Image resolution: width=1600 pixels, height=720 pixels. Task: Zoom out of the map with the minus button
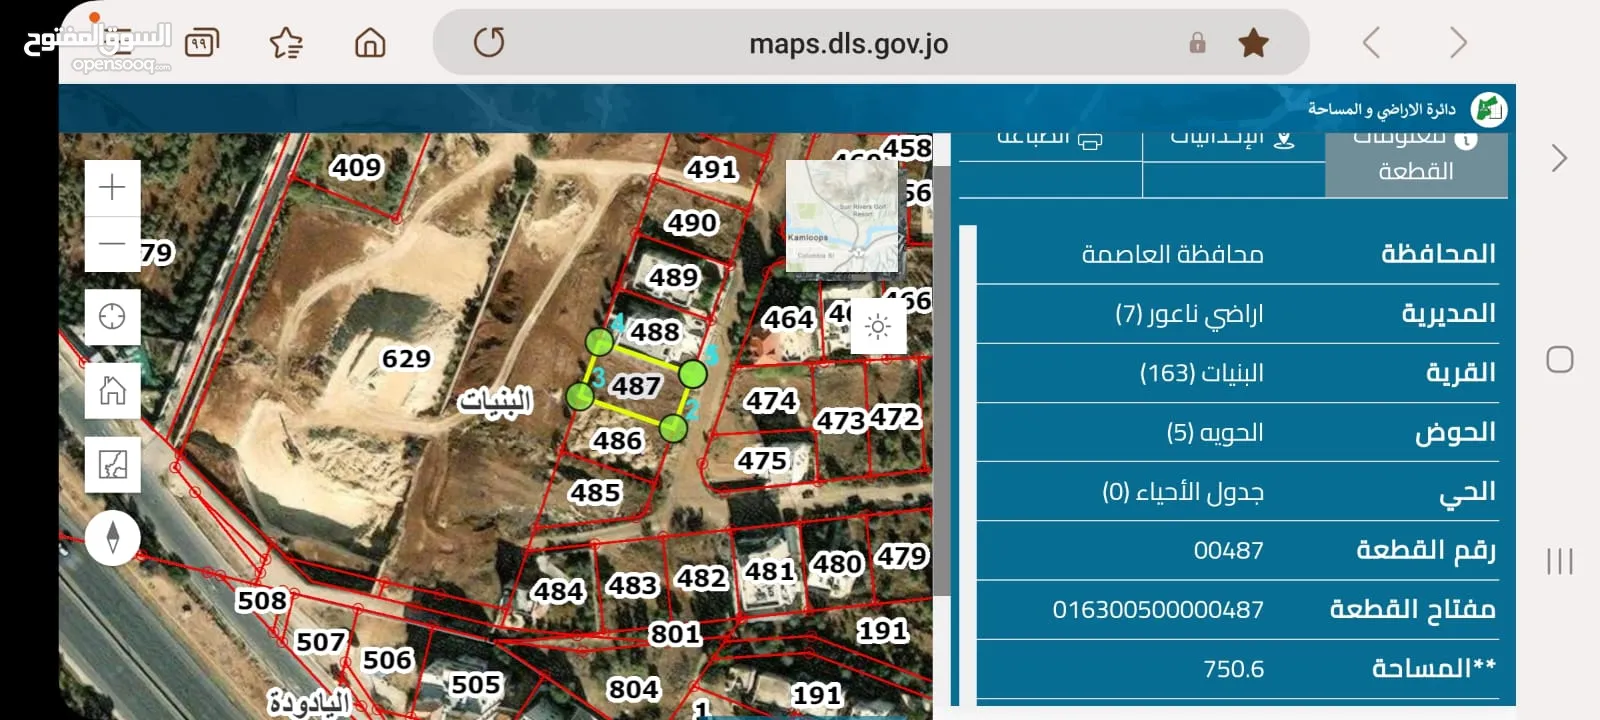pyautogui.click(x=112, y=243)
